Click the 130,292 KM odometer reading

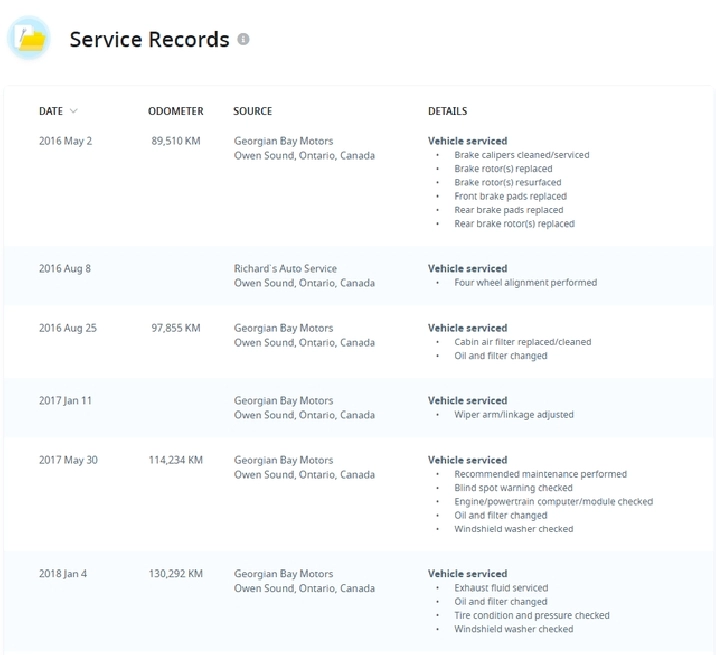pyautogui.click(x=176, y=574)
